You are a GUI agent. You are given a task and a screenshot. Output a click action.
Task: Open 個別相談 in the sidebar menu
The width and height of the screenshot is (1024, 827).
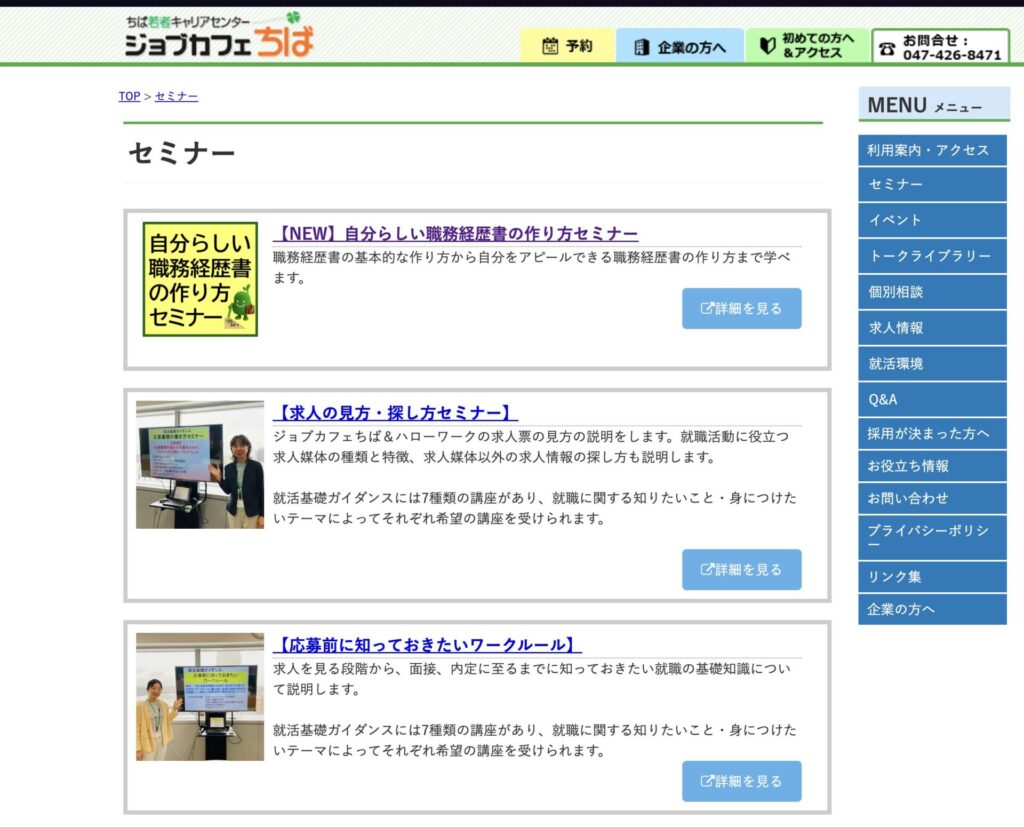932,291
